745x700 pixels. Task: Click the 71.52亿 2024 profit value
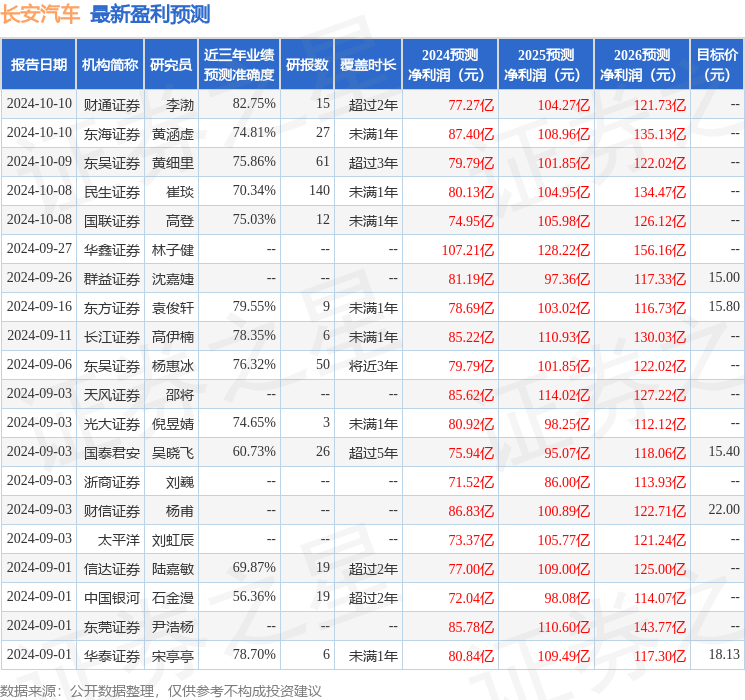471,482
